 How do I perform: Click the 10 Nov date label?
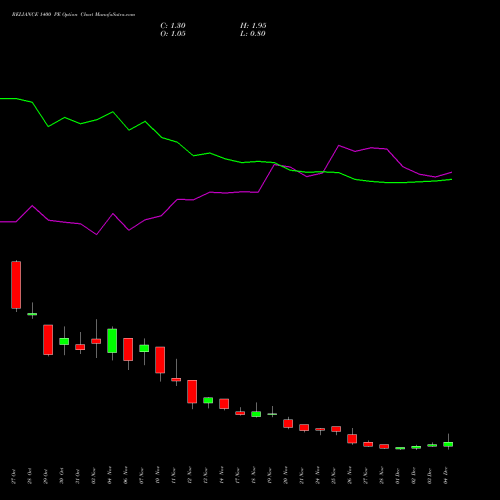pyautogui.click(x=158, y=475)
